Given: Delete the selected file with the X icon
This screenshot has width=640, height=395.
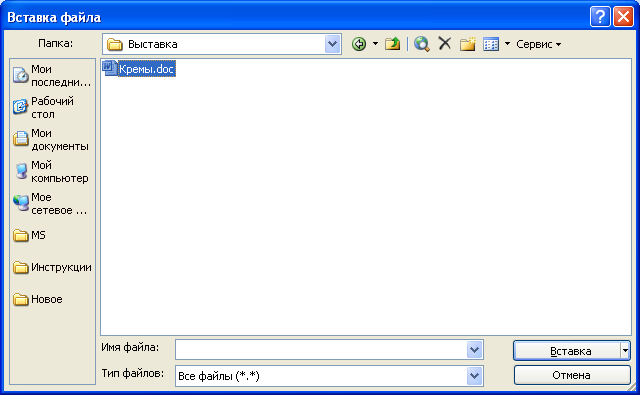Looking at the screenshot, I should coord(444,43).
